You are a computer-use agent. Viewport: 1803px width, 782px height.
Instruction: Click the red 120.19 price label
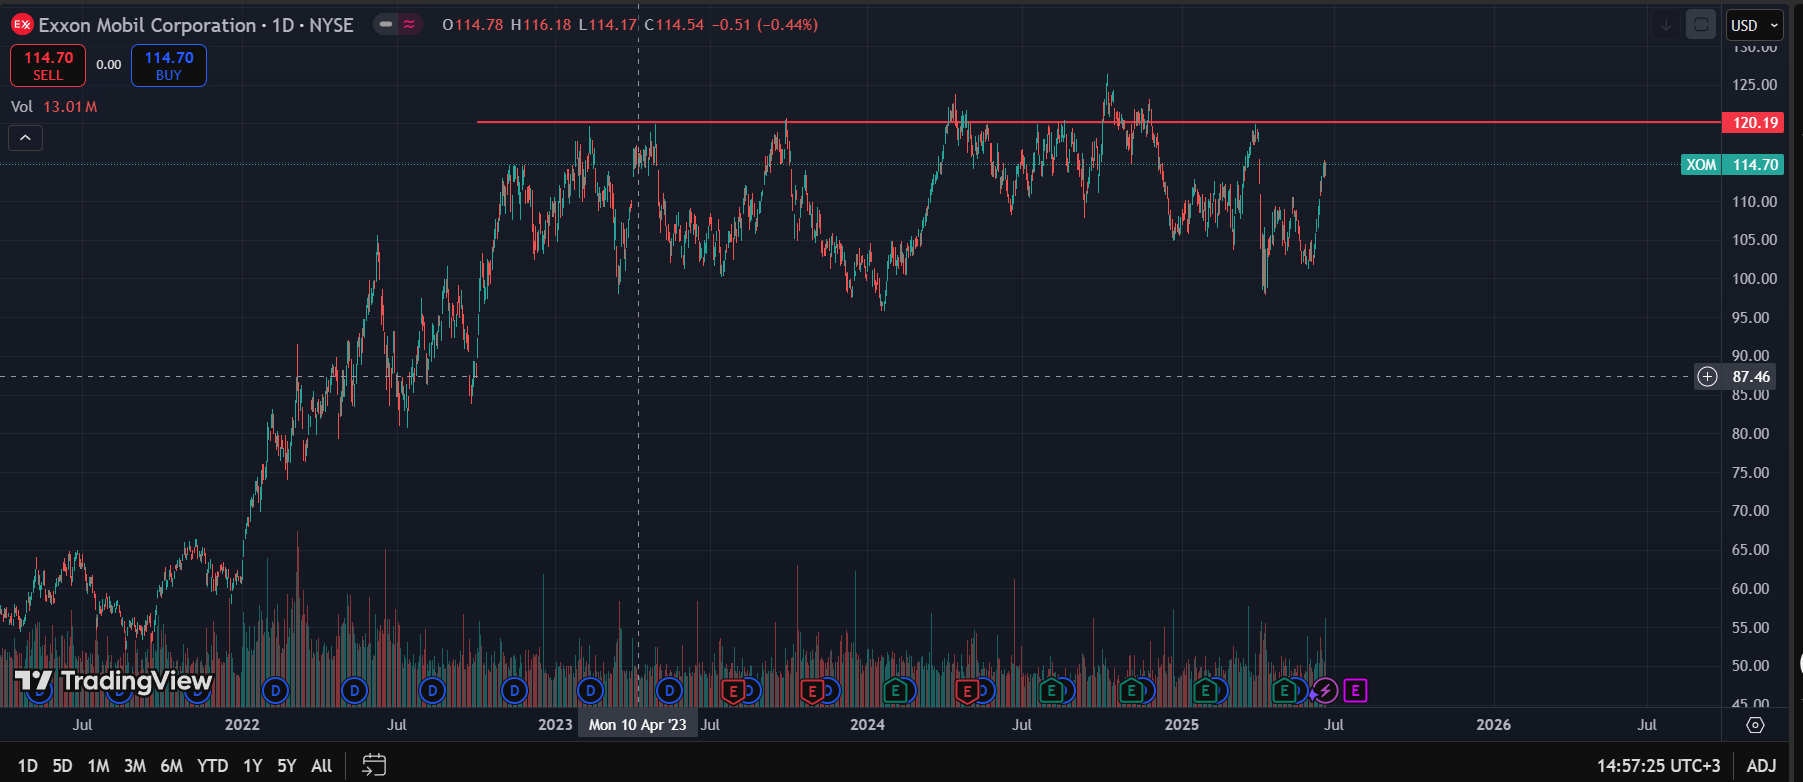(1753, 122)
